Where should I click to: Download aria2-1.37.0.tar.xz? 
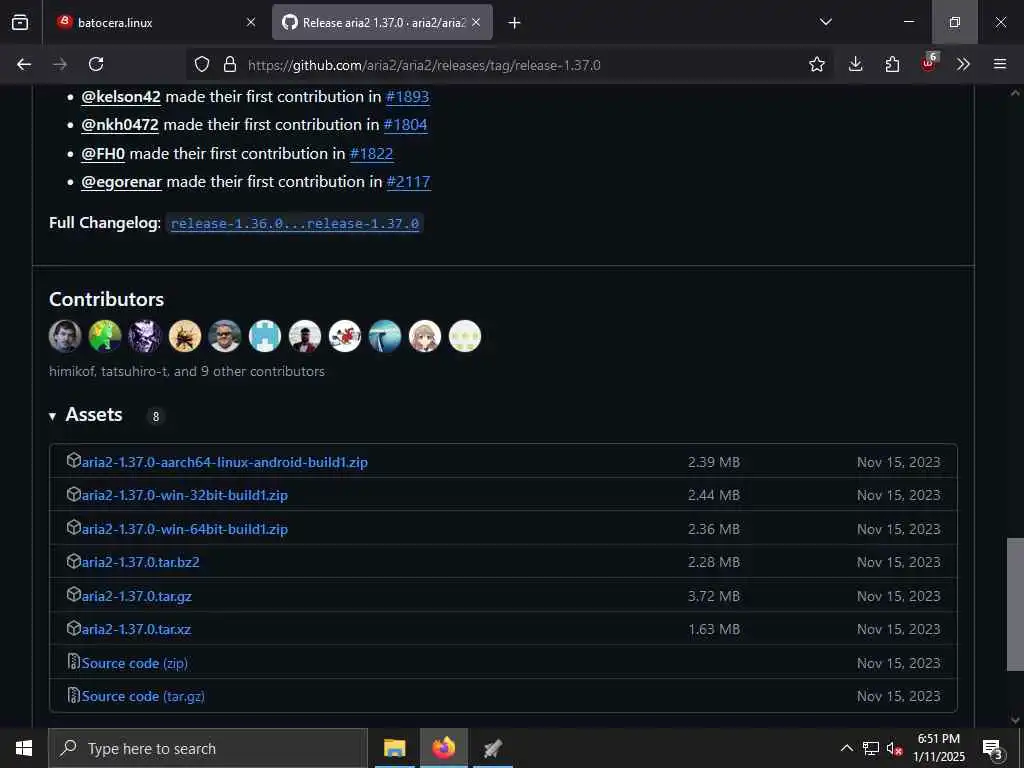point(136,630)
